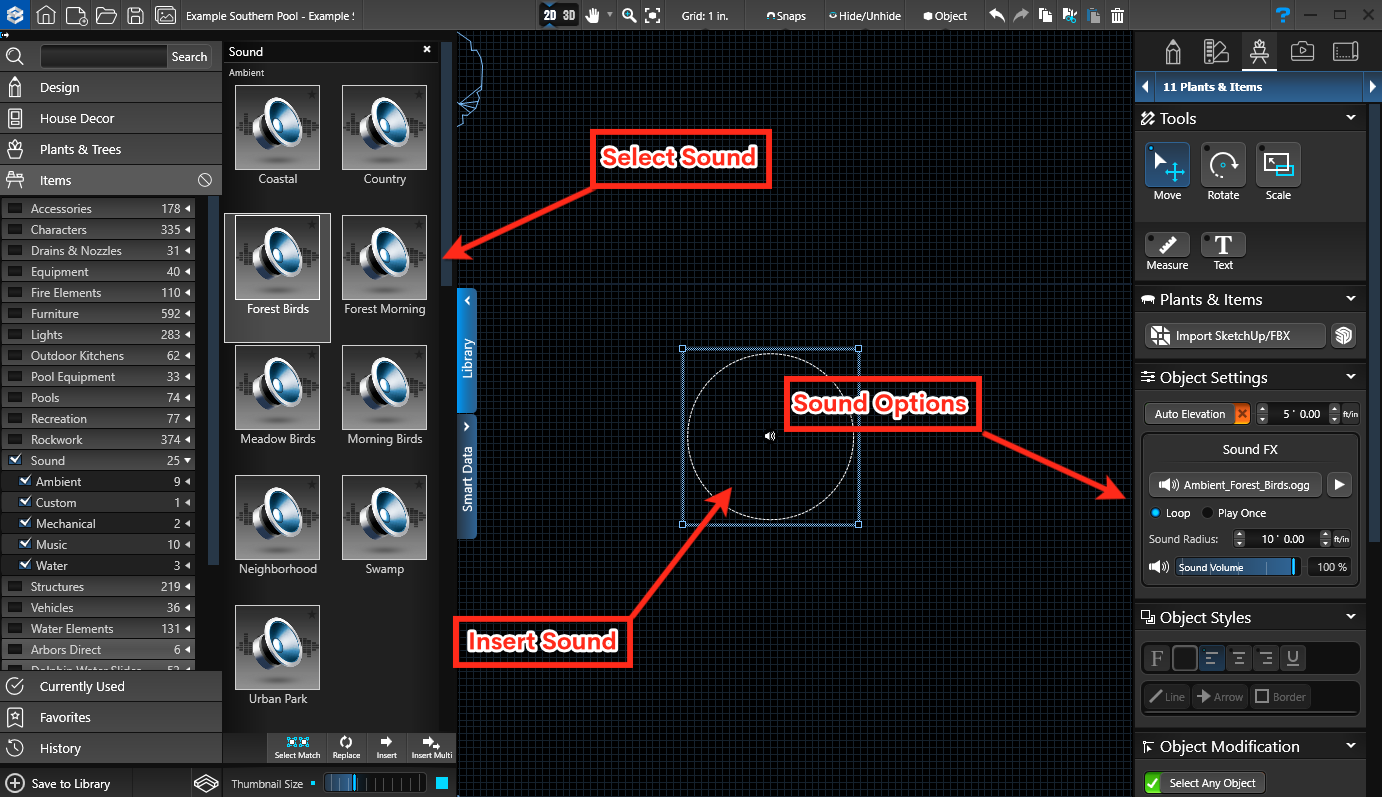Enable the Play Once option

pos(1207,512)
